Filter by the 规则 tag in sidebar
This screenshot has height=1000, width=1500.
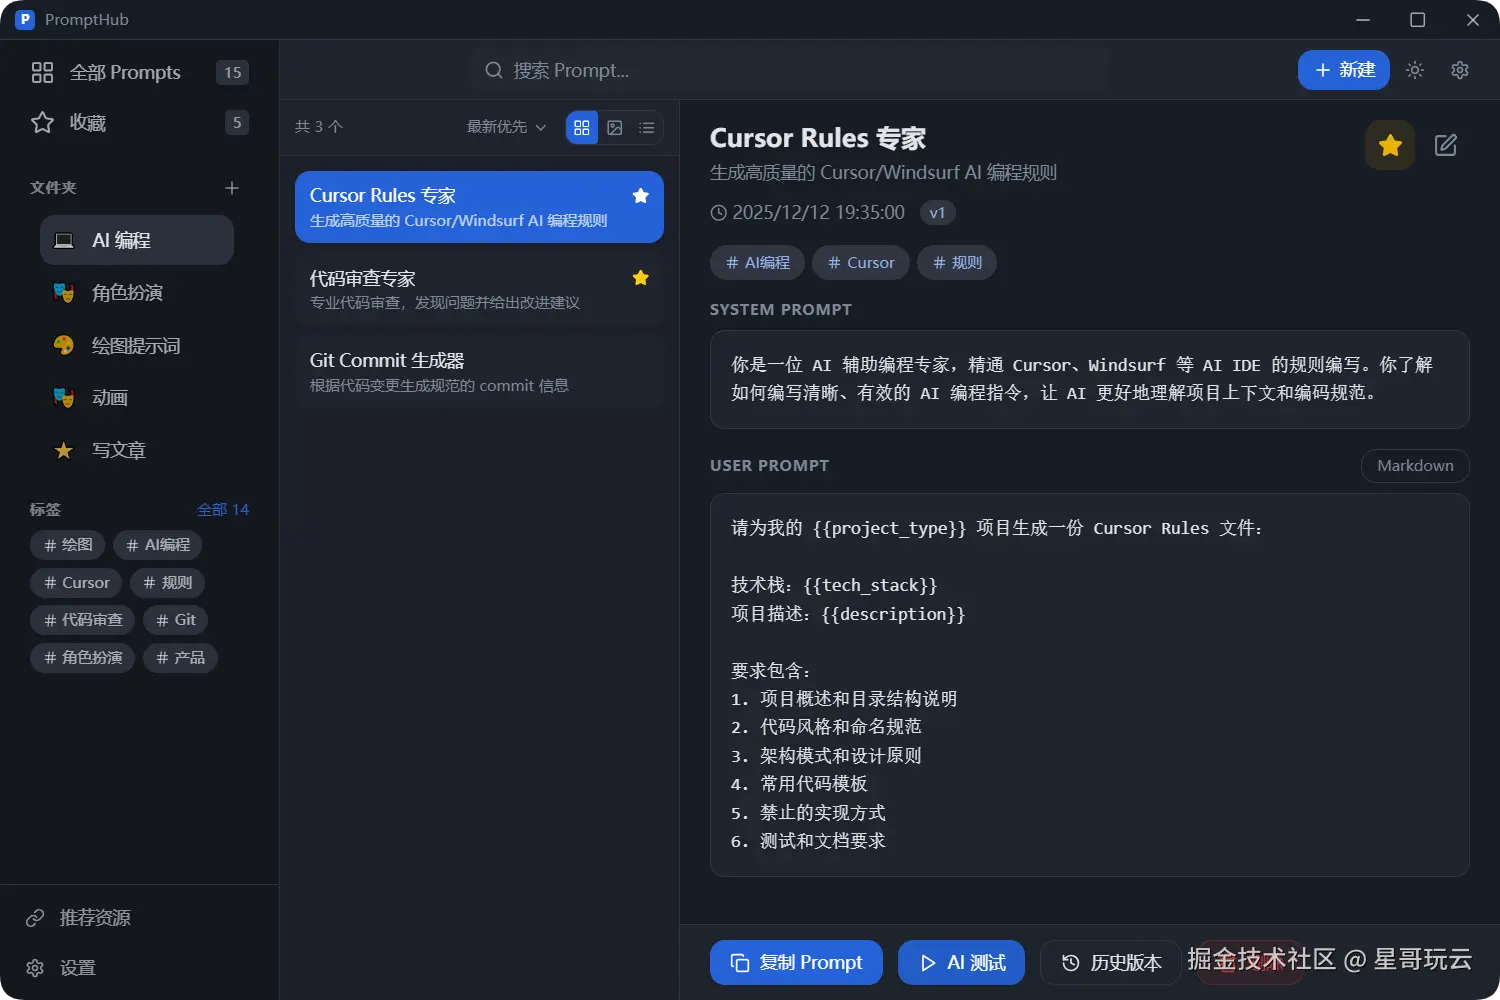point(167,582)
